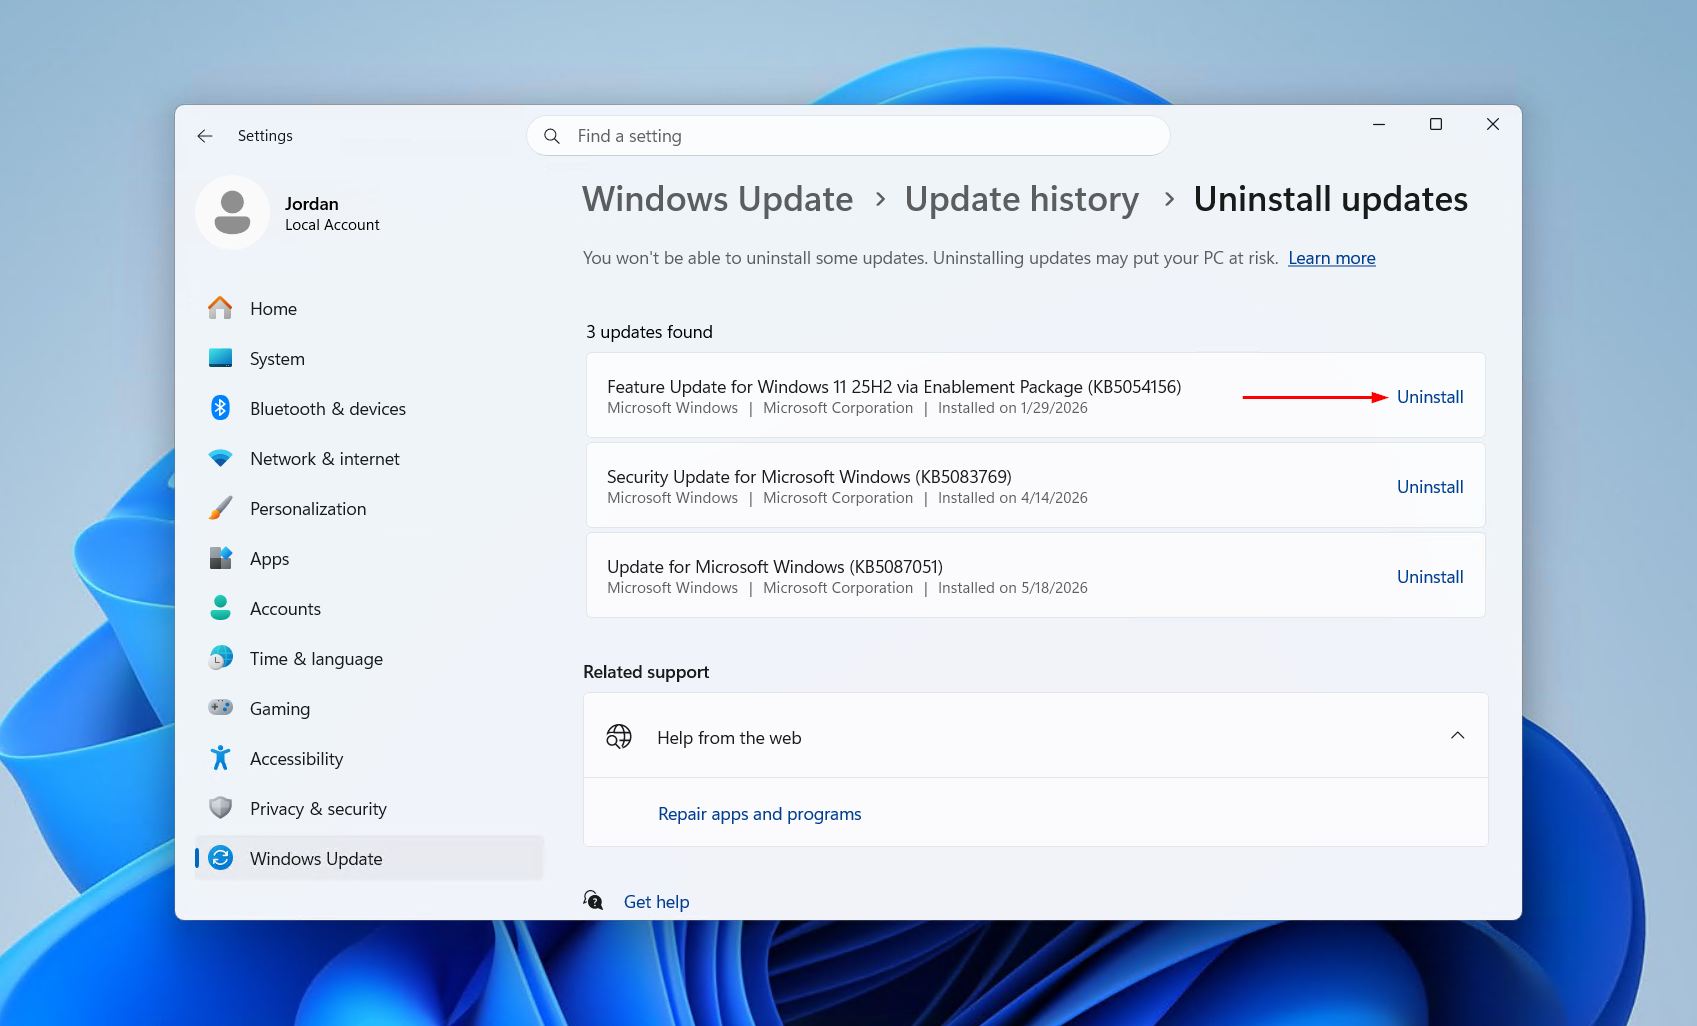The height and width of the screenshot is (1026, 1697).
Task: Uninstall Update KB5087051
Action: tap(1430, 577)
